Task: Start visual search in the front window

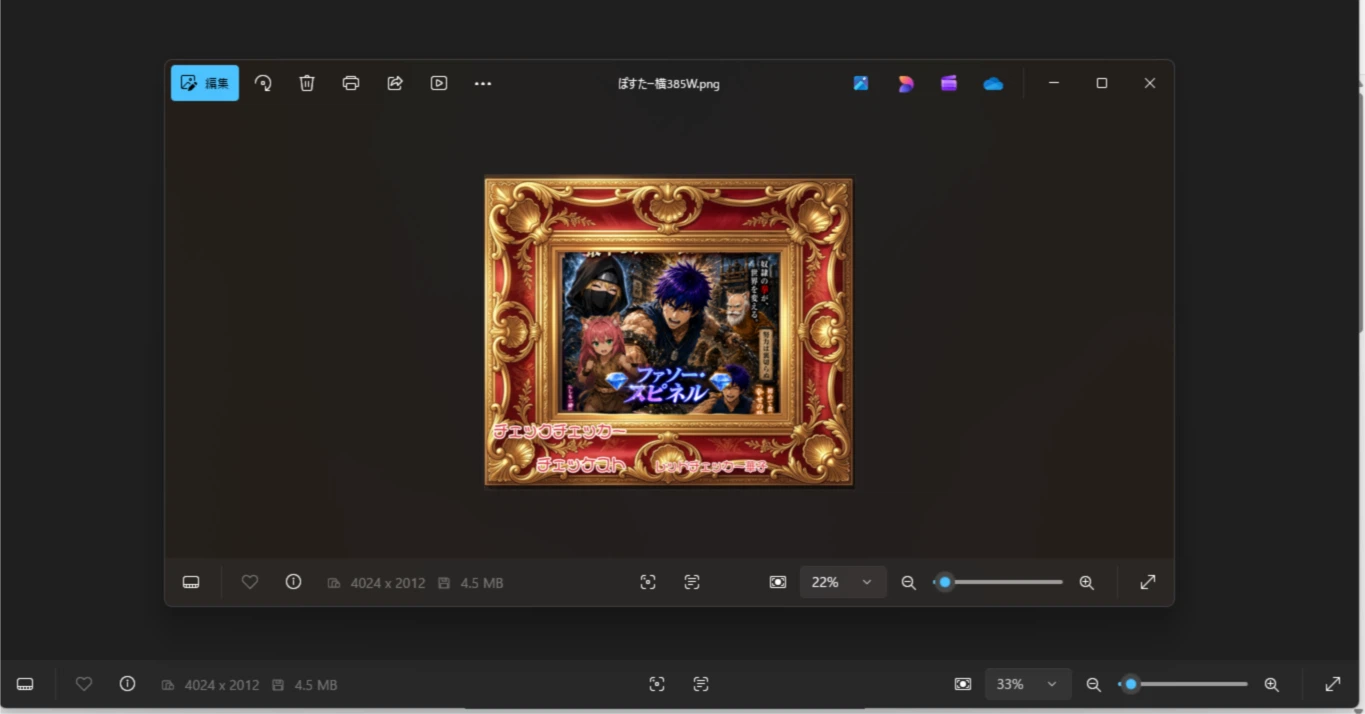Action: click(648, 582)
